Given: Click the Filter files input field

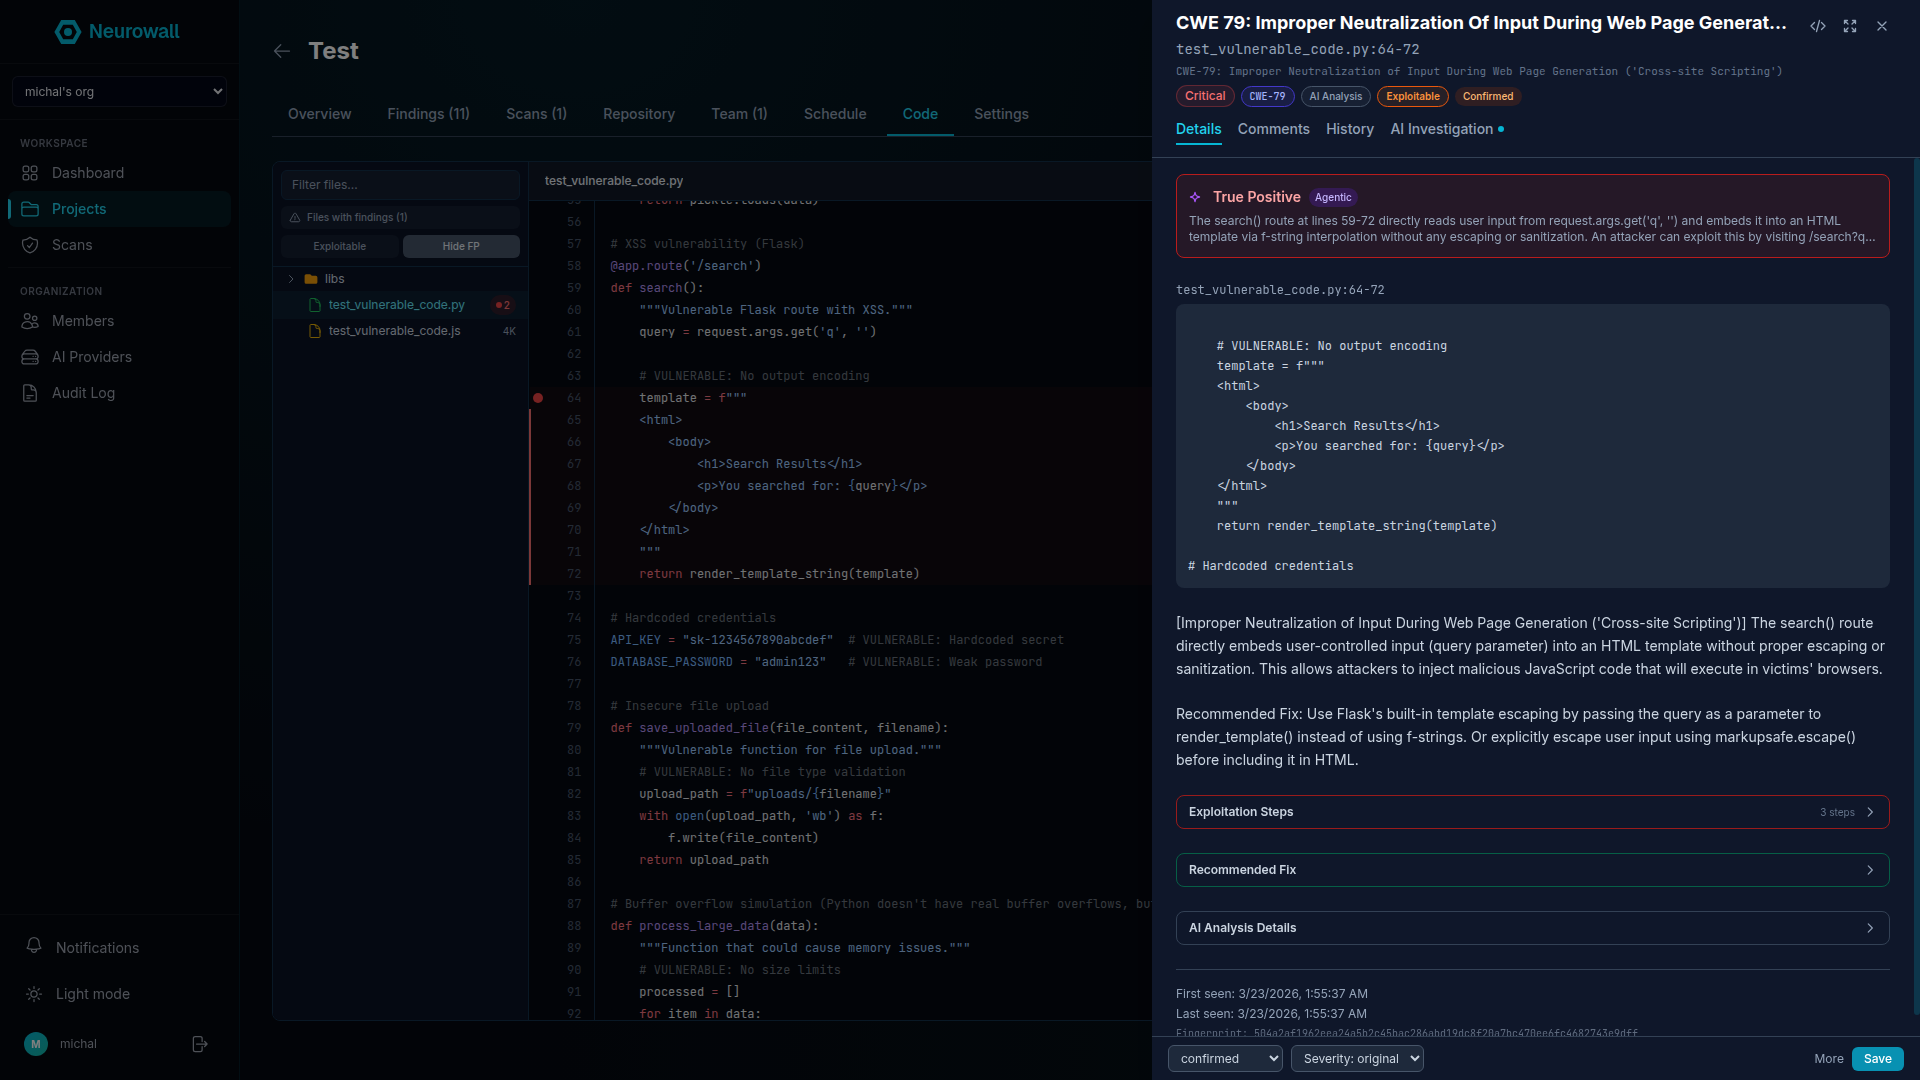Looking at the screenshot, I should pos(399,184).
